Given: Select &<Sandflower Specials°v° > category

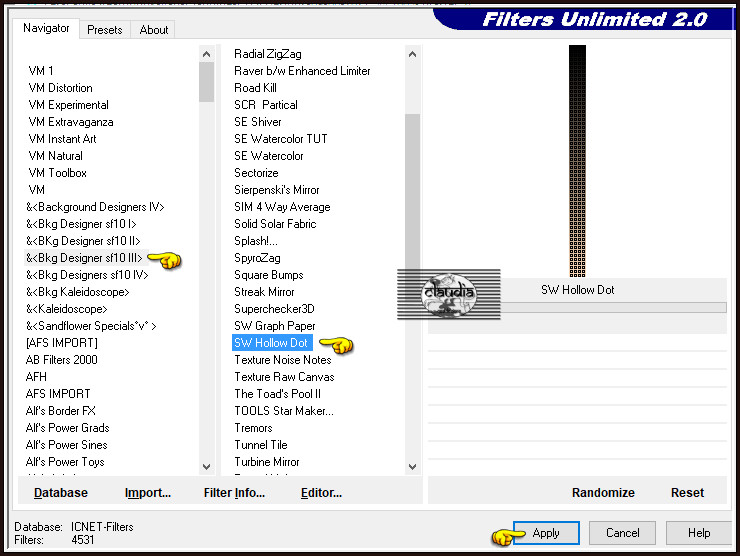Looking at the screenshot, I should (x=91, y=326).
